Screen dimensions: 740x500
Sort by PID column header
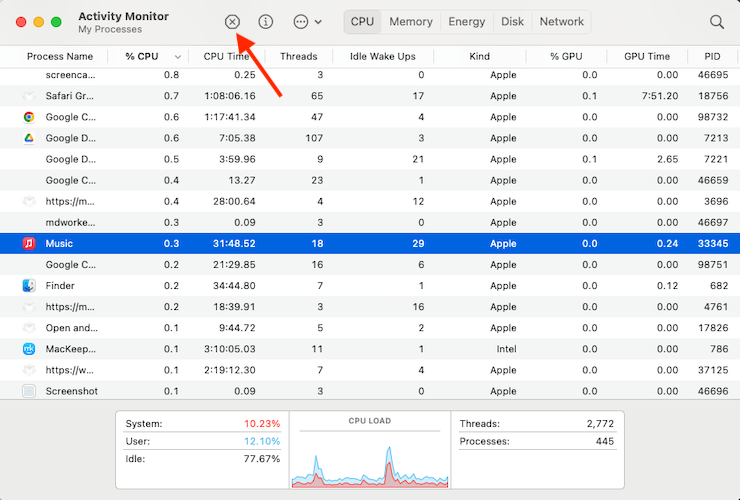pos(712,56)
